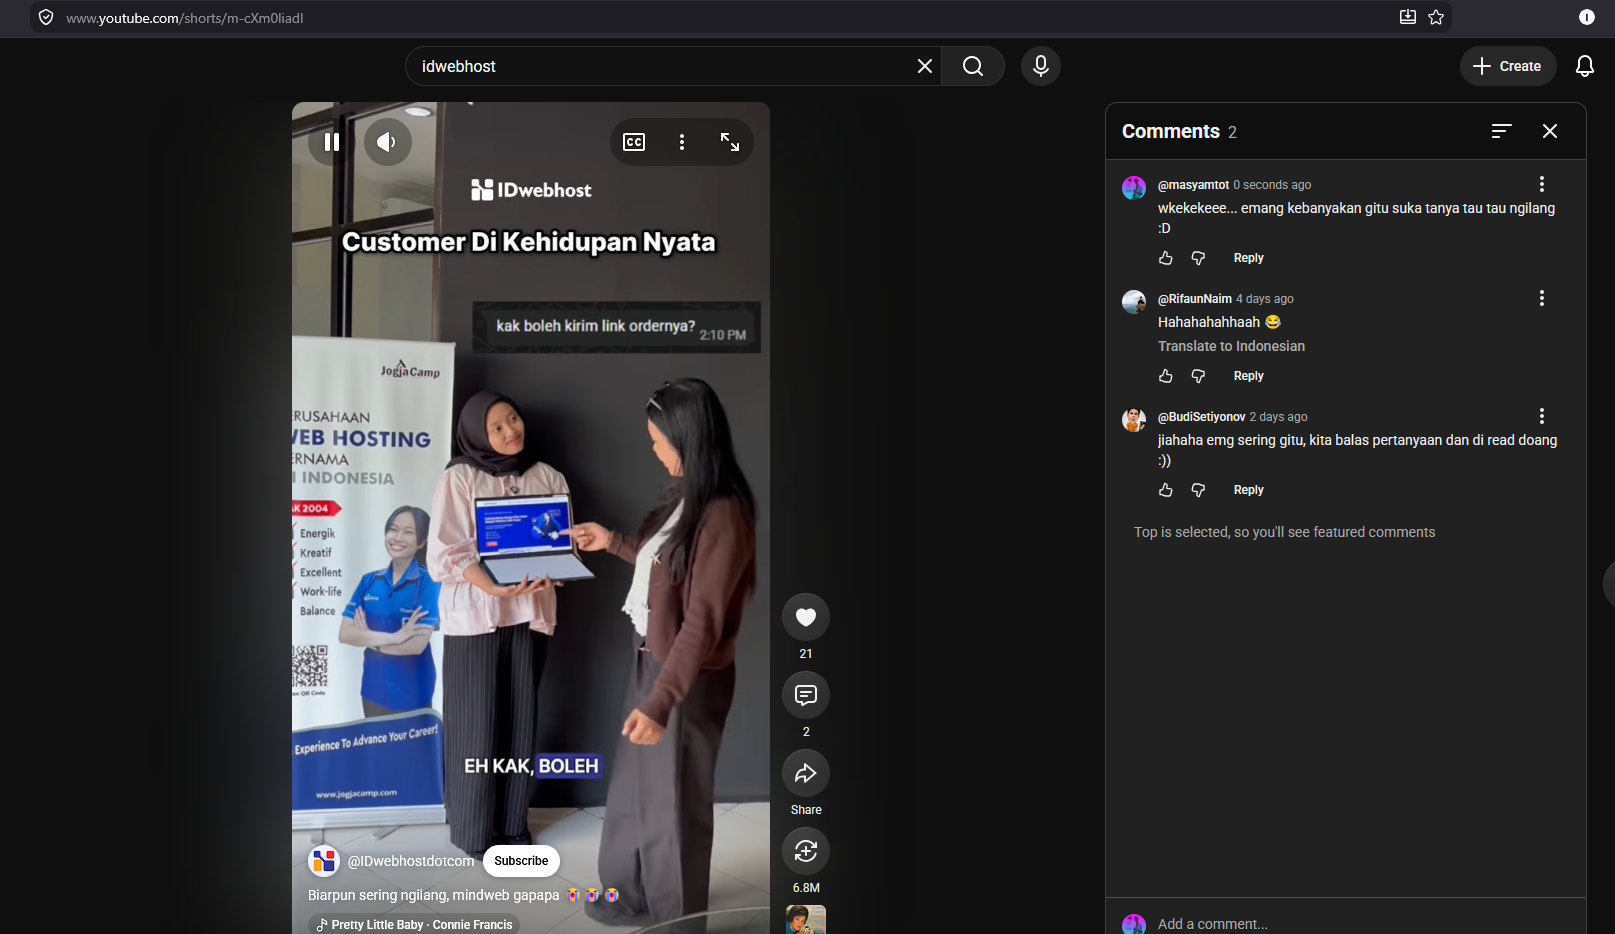Open options for @RifaunNaim's comment
Screen dimensions: 1615x934
1542,298
